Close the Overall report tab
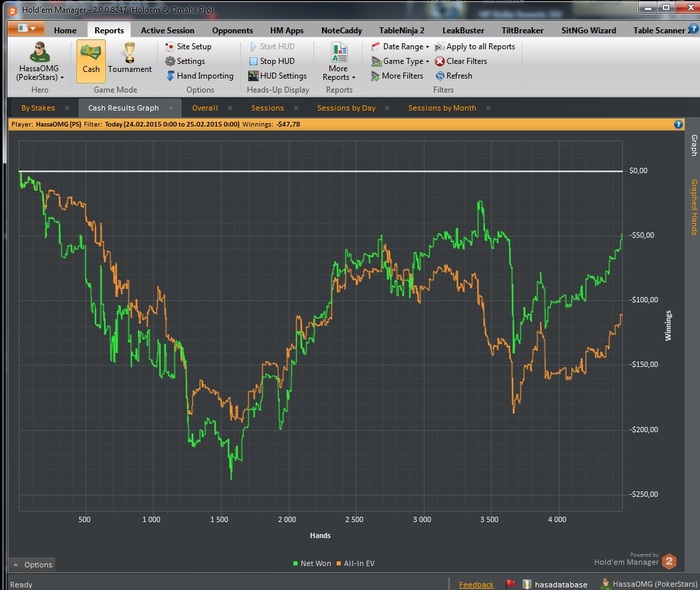The width and height of the screenshot is (700, 590). click(230, 108)
